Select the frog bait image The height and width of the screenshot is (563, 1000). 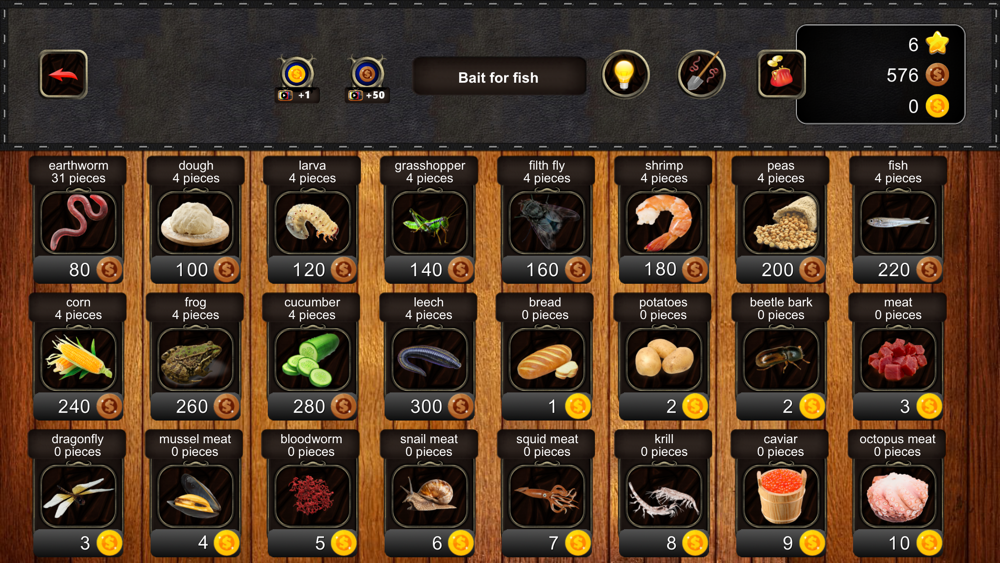[195, 359]
